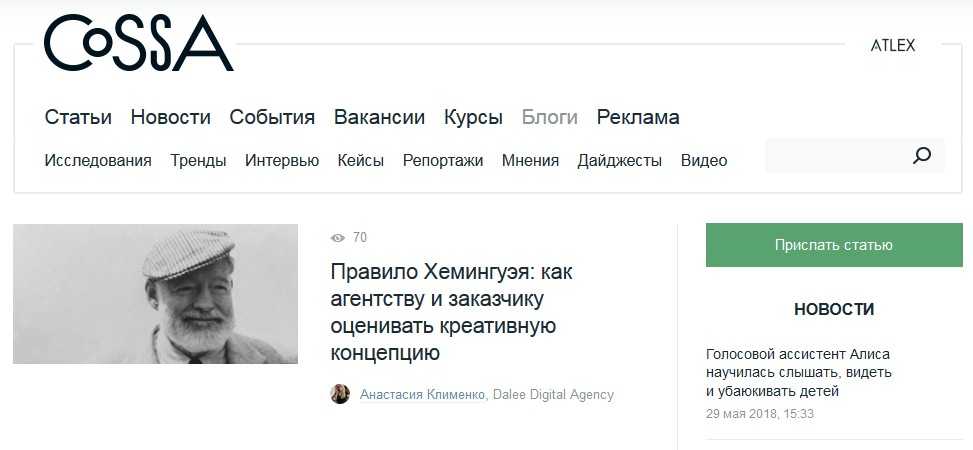
Task: Open the События section
Action: tap(272, 117)
